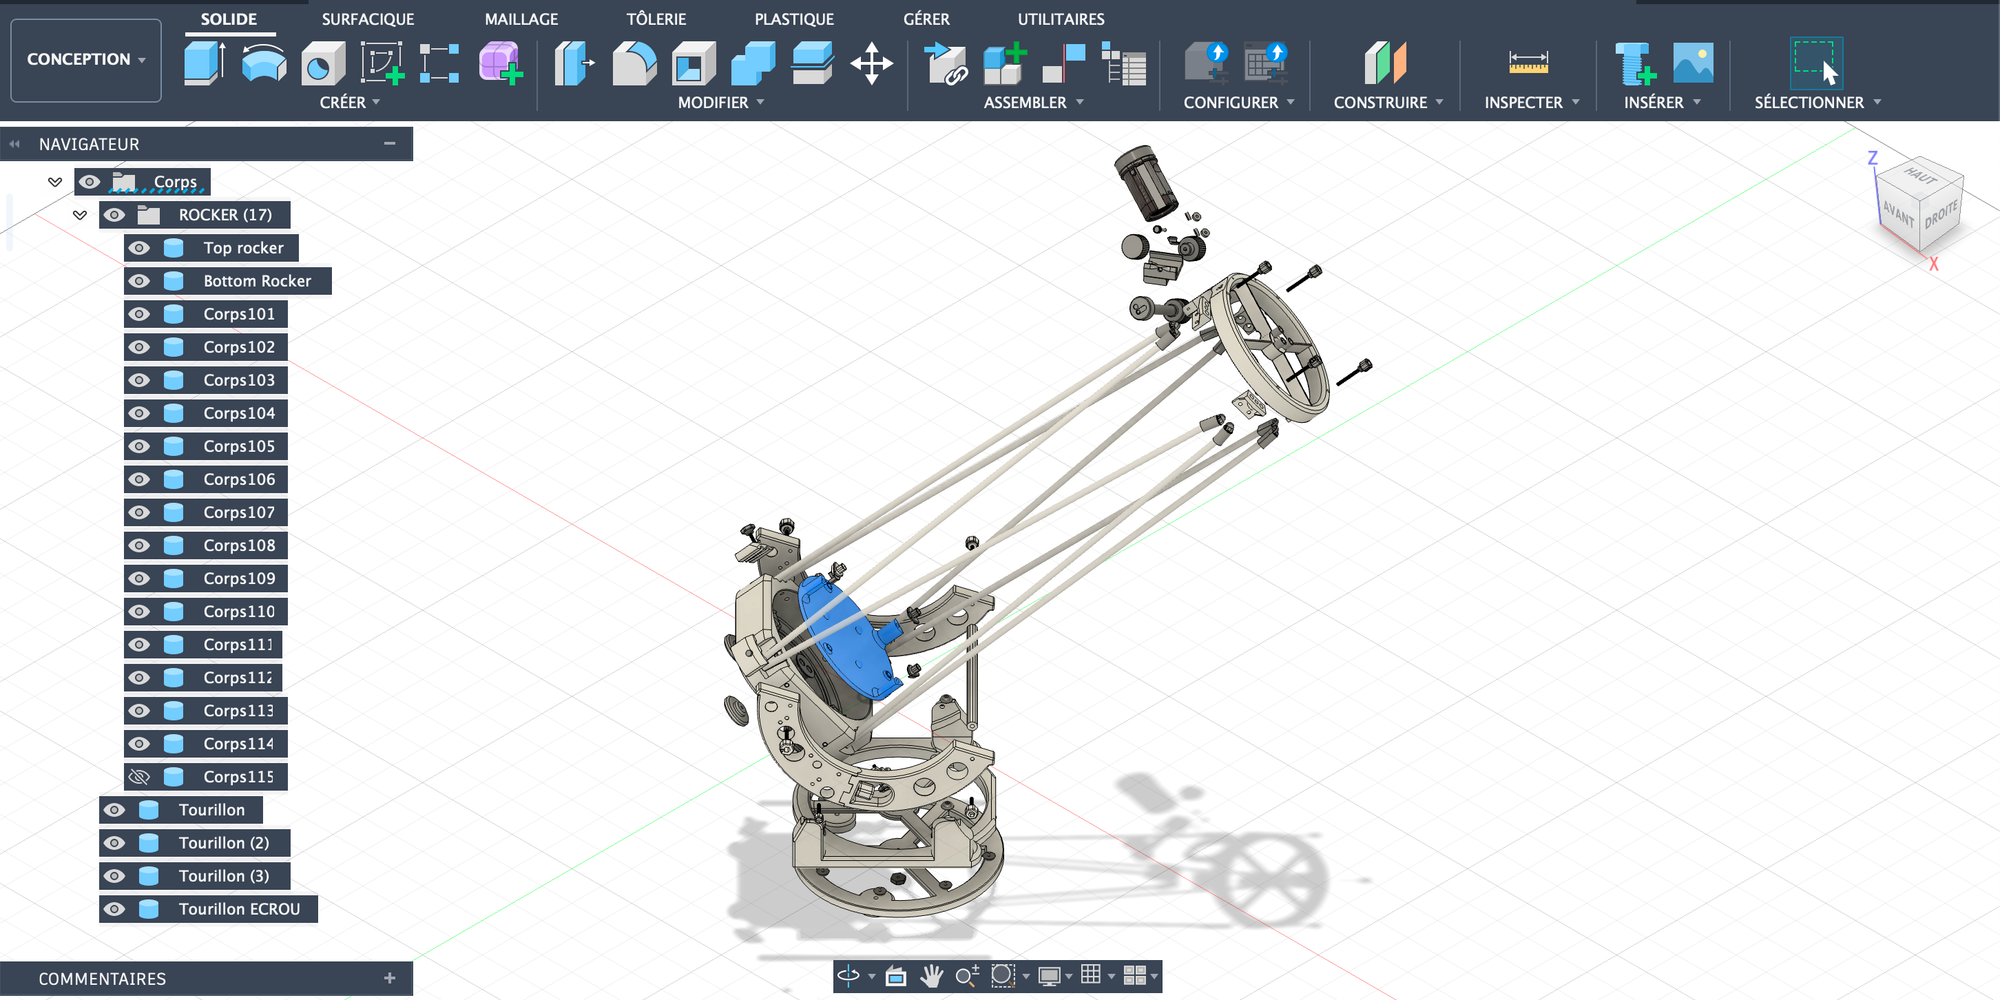Viewport: 2000px width, 1000px height.
Task: Click the purple Create Form icon
Action: point(500,63)
